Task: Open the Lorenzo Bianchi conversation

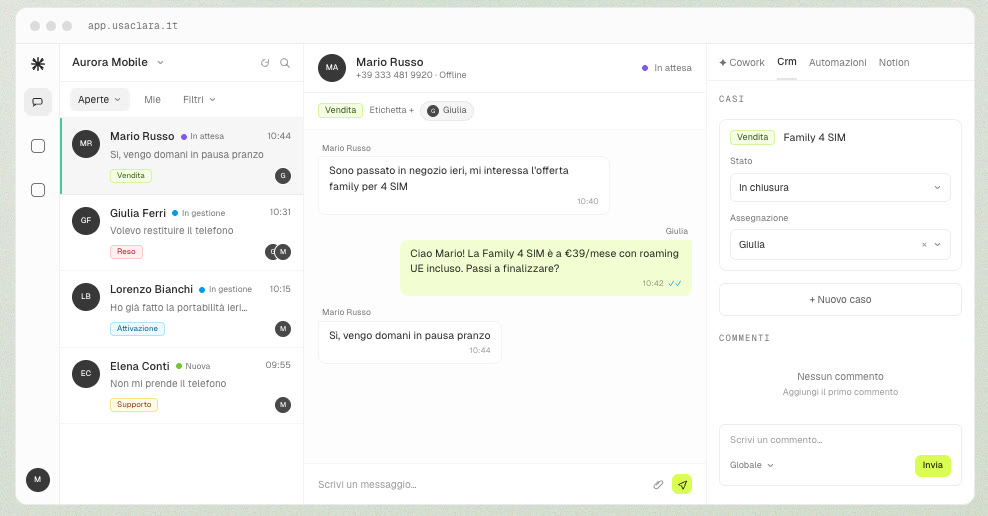Action: point(181,309)
